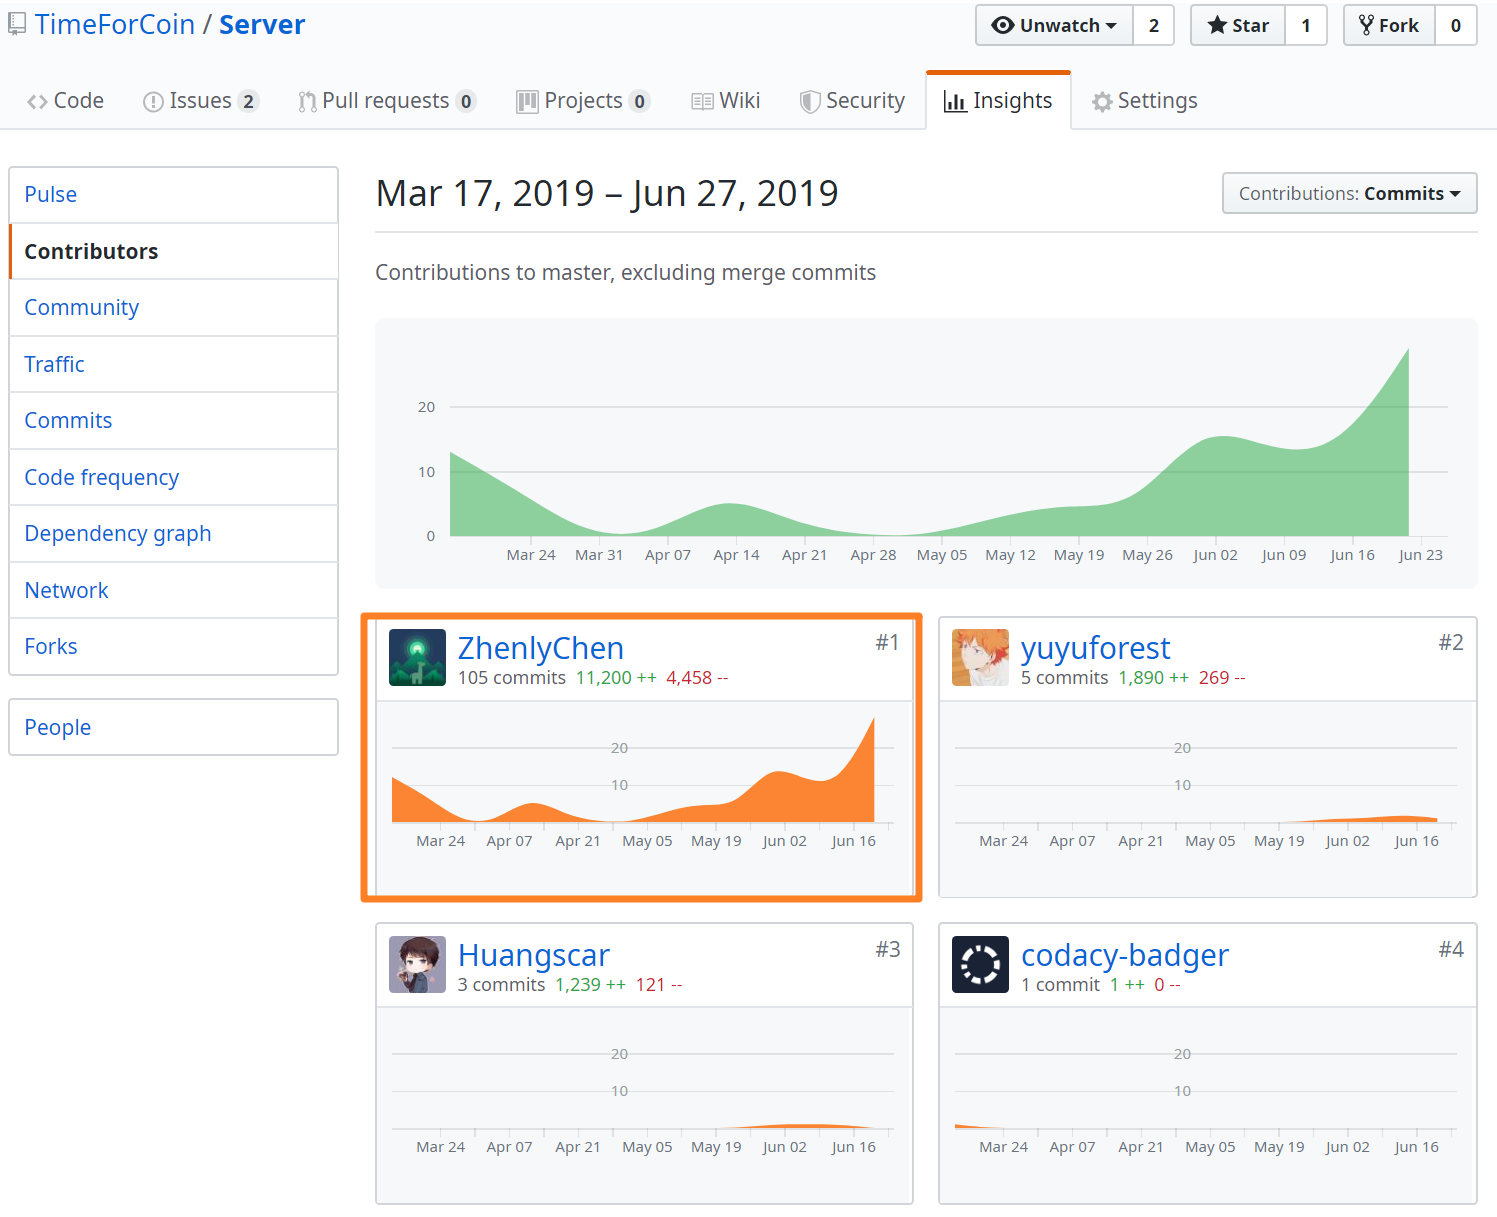
Task: Open the TimeForCoin owner link
Action: coord(115,25)
